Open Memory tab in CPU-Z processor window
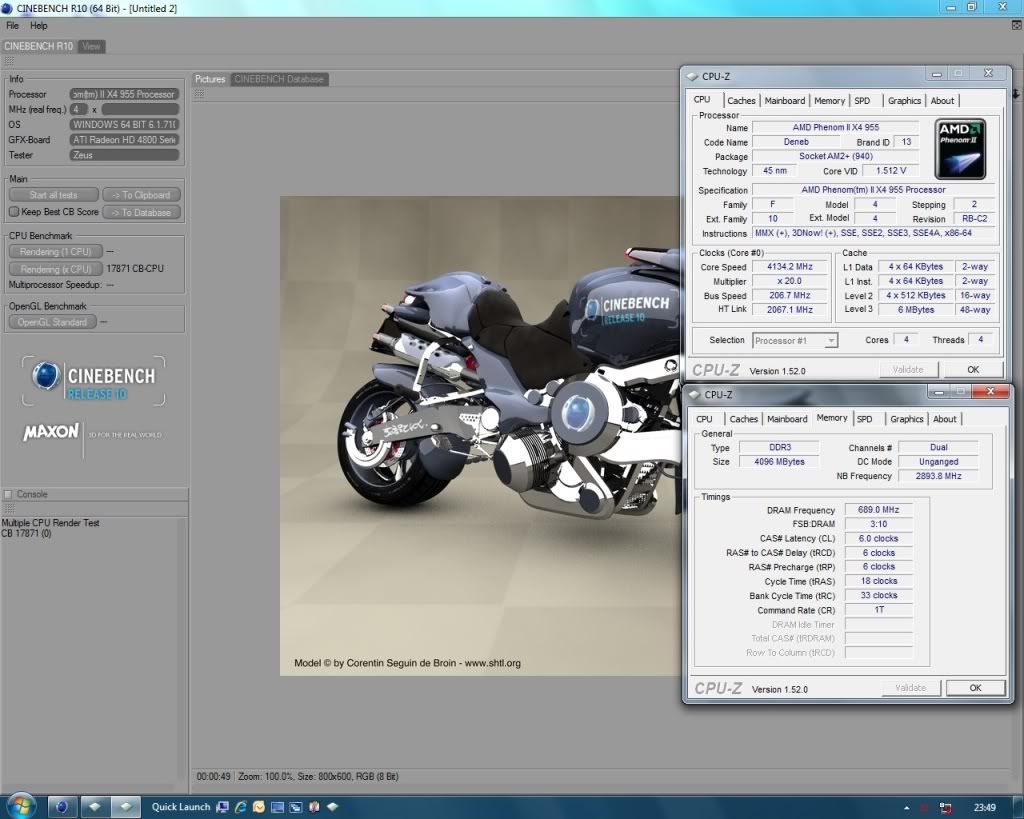The width and height of the screenshot is (1024, 819). 829,101
